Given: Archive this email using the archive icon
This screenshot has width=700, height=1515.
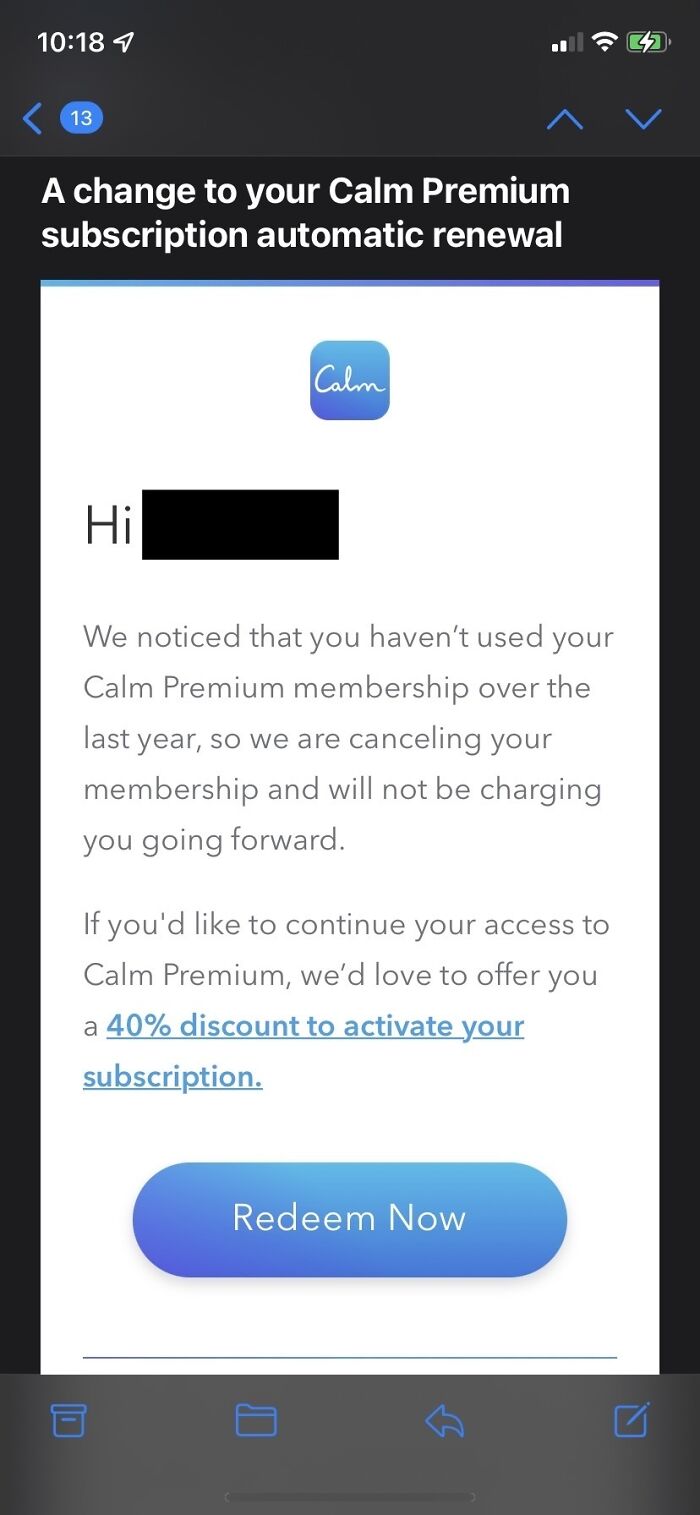Looking at the screenshot, I should (x=68, y=1420).
